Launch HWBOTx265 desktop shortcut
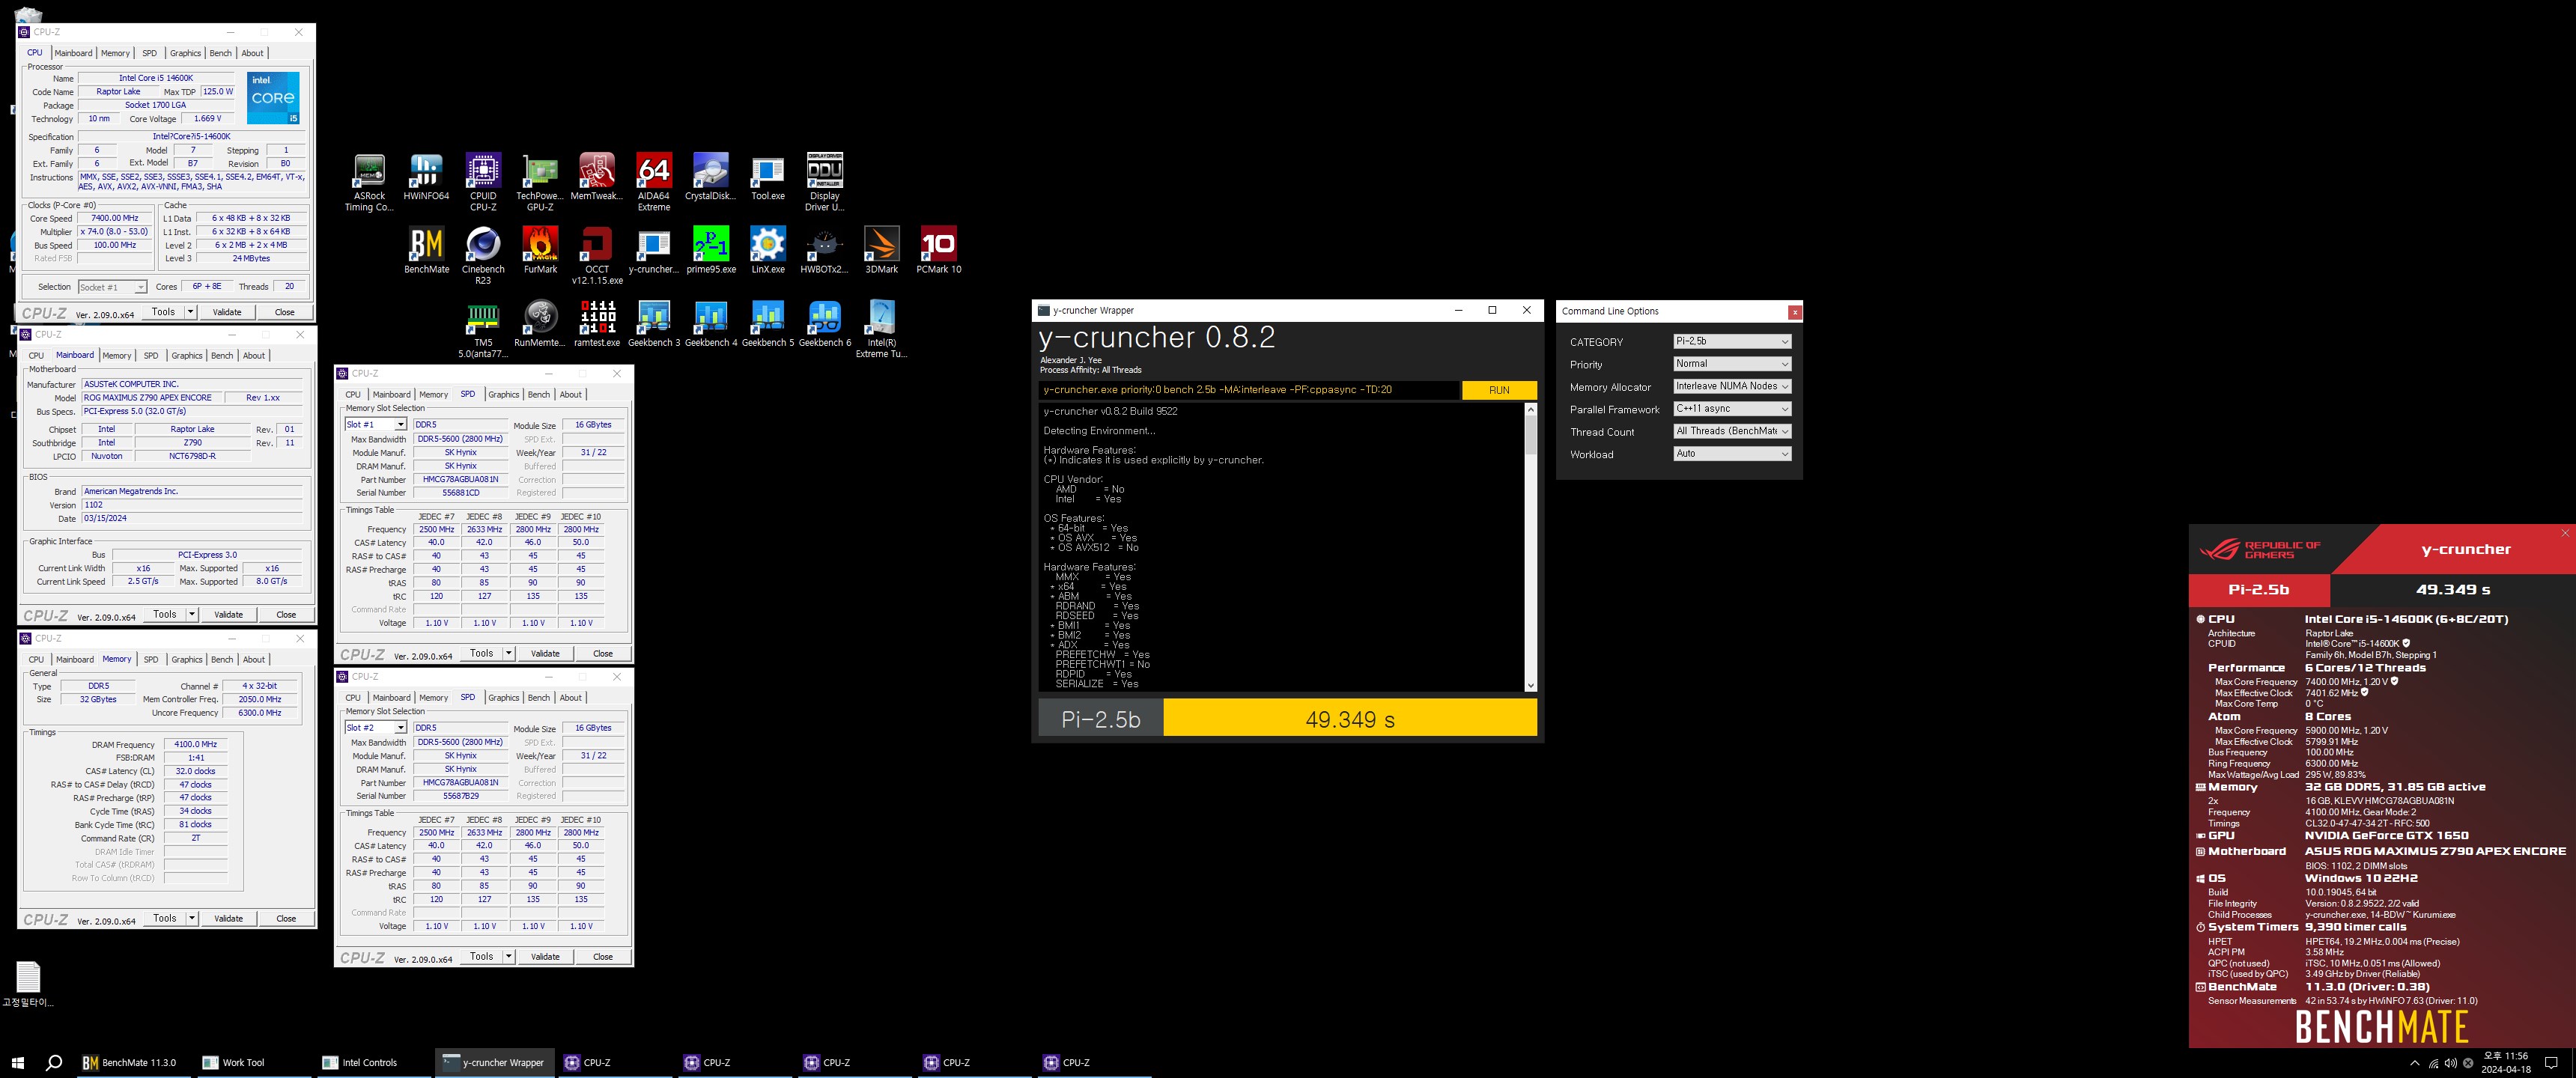The width and height of the screenshot is (2576, 1078). pos(825,251)
